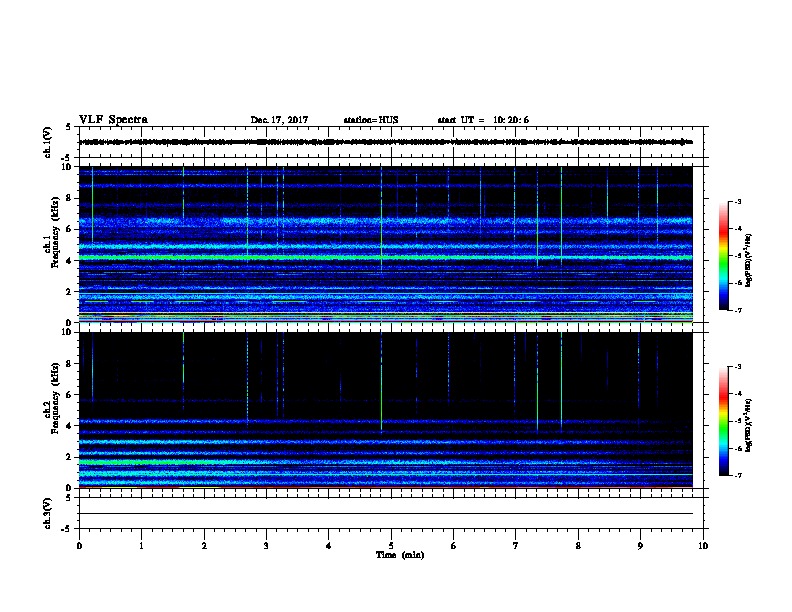
Task: Click the "-3" label on ch.1 colorbar
Action: pyautogui.click(x=738, y=201)
